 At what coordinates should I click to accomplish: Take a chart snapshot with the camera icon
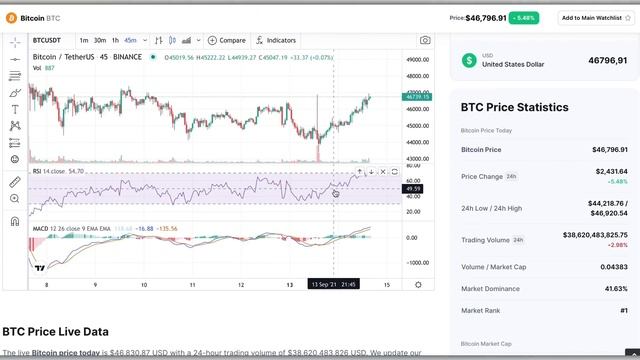pos(425,40)
